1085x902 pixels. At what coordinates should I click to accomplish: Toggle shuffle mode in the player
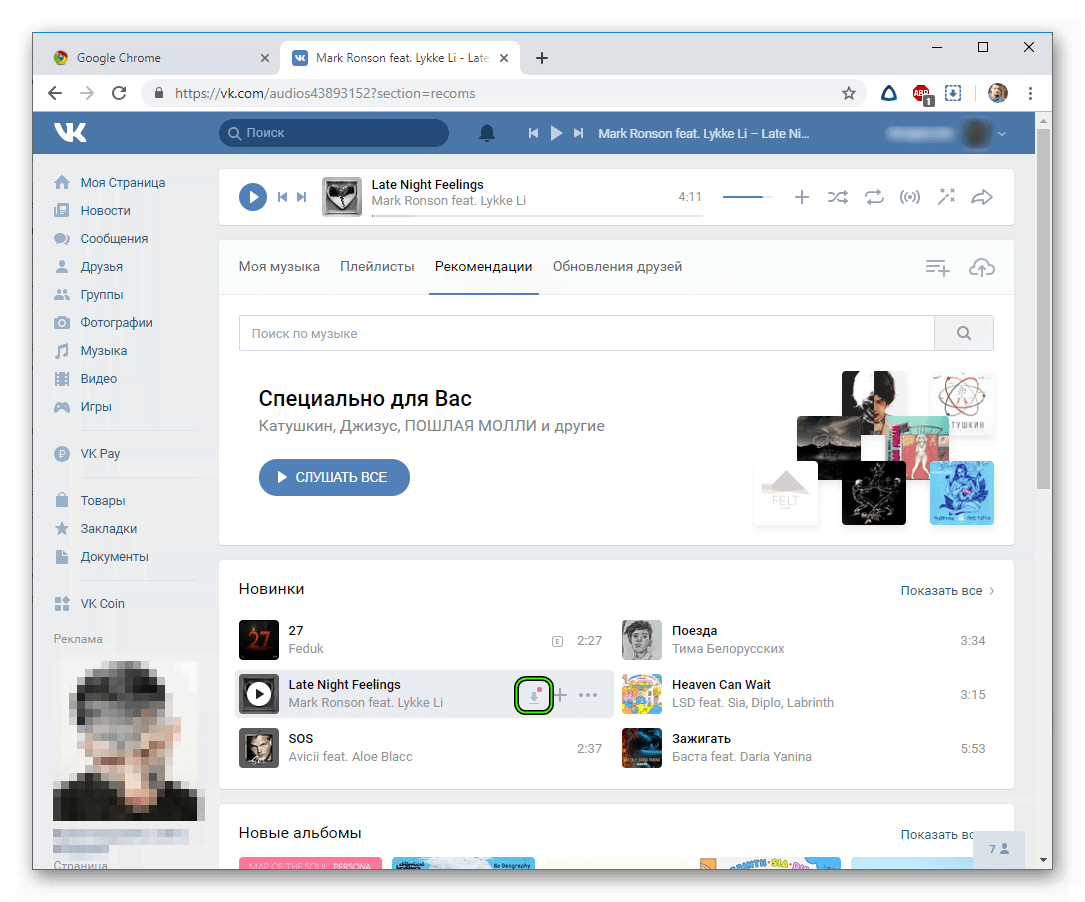point(837,197)
